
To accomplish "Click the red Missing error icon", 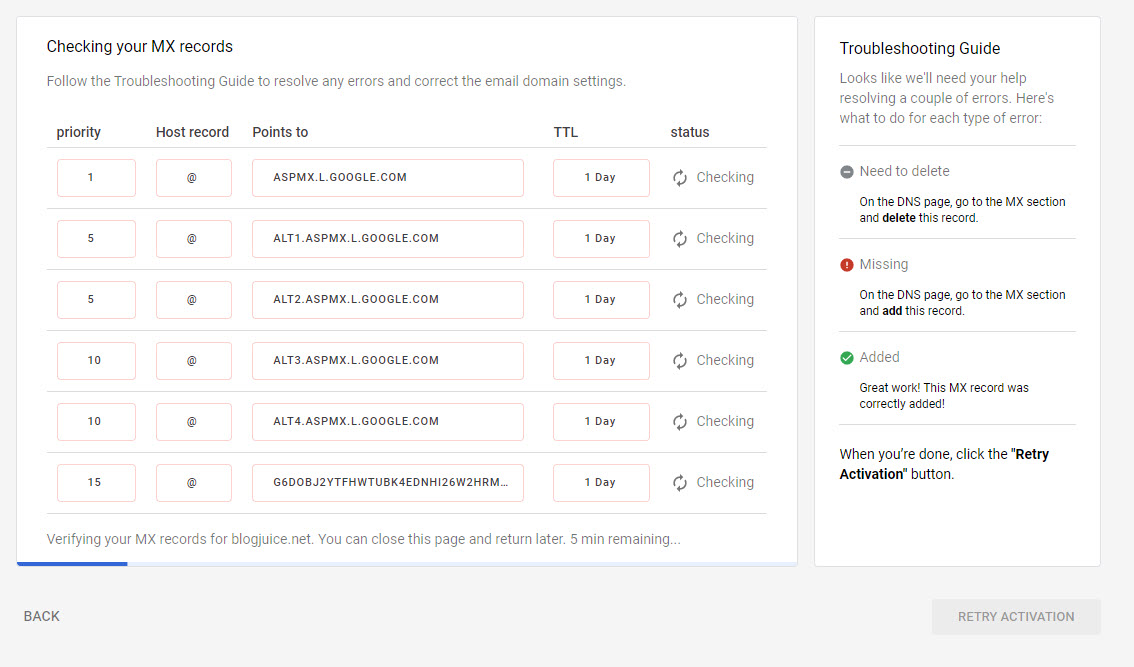I will click(847, 265).
